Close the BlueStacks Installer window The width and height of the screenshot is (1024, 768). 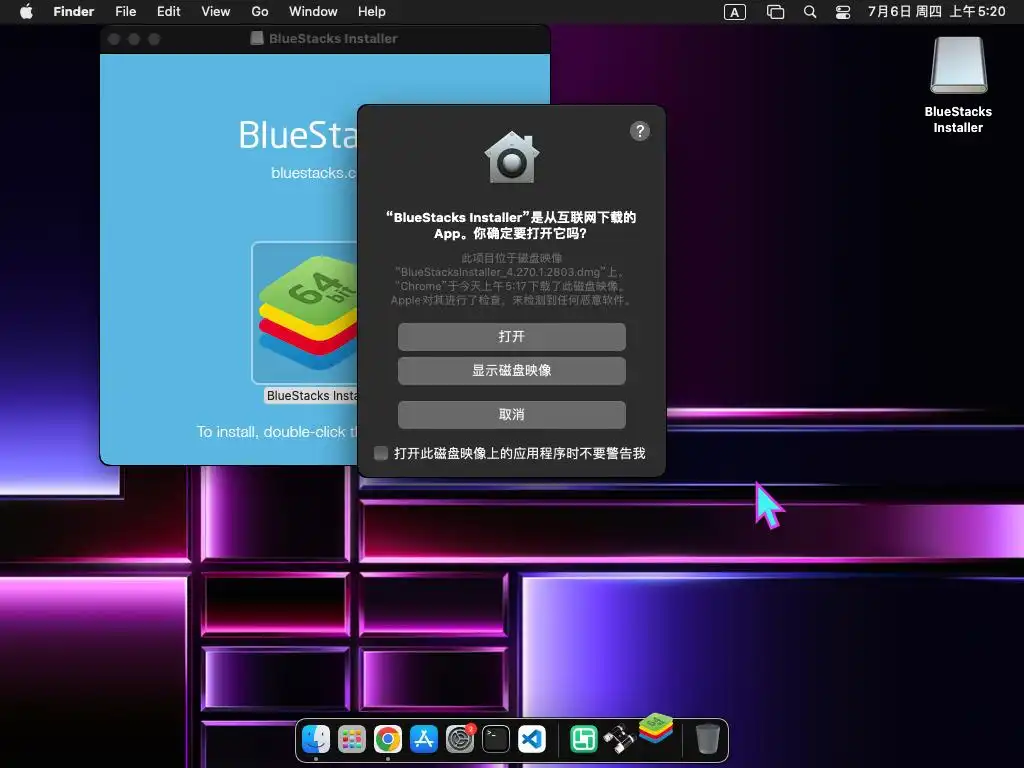coord(114,39)
